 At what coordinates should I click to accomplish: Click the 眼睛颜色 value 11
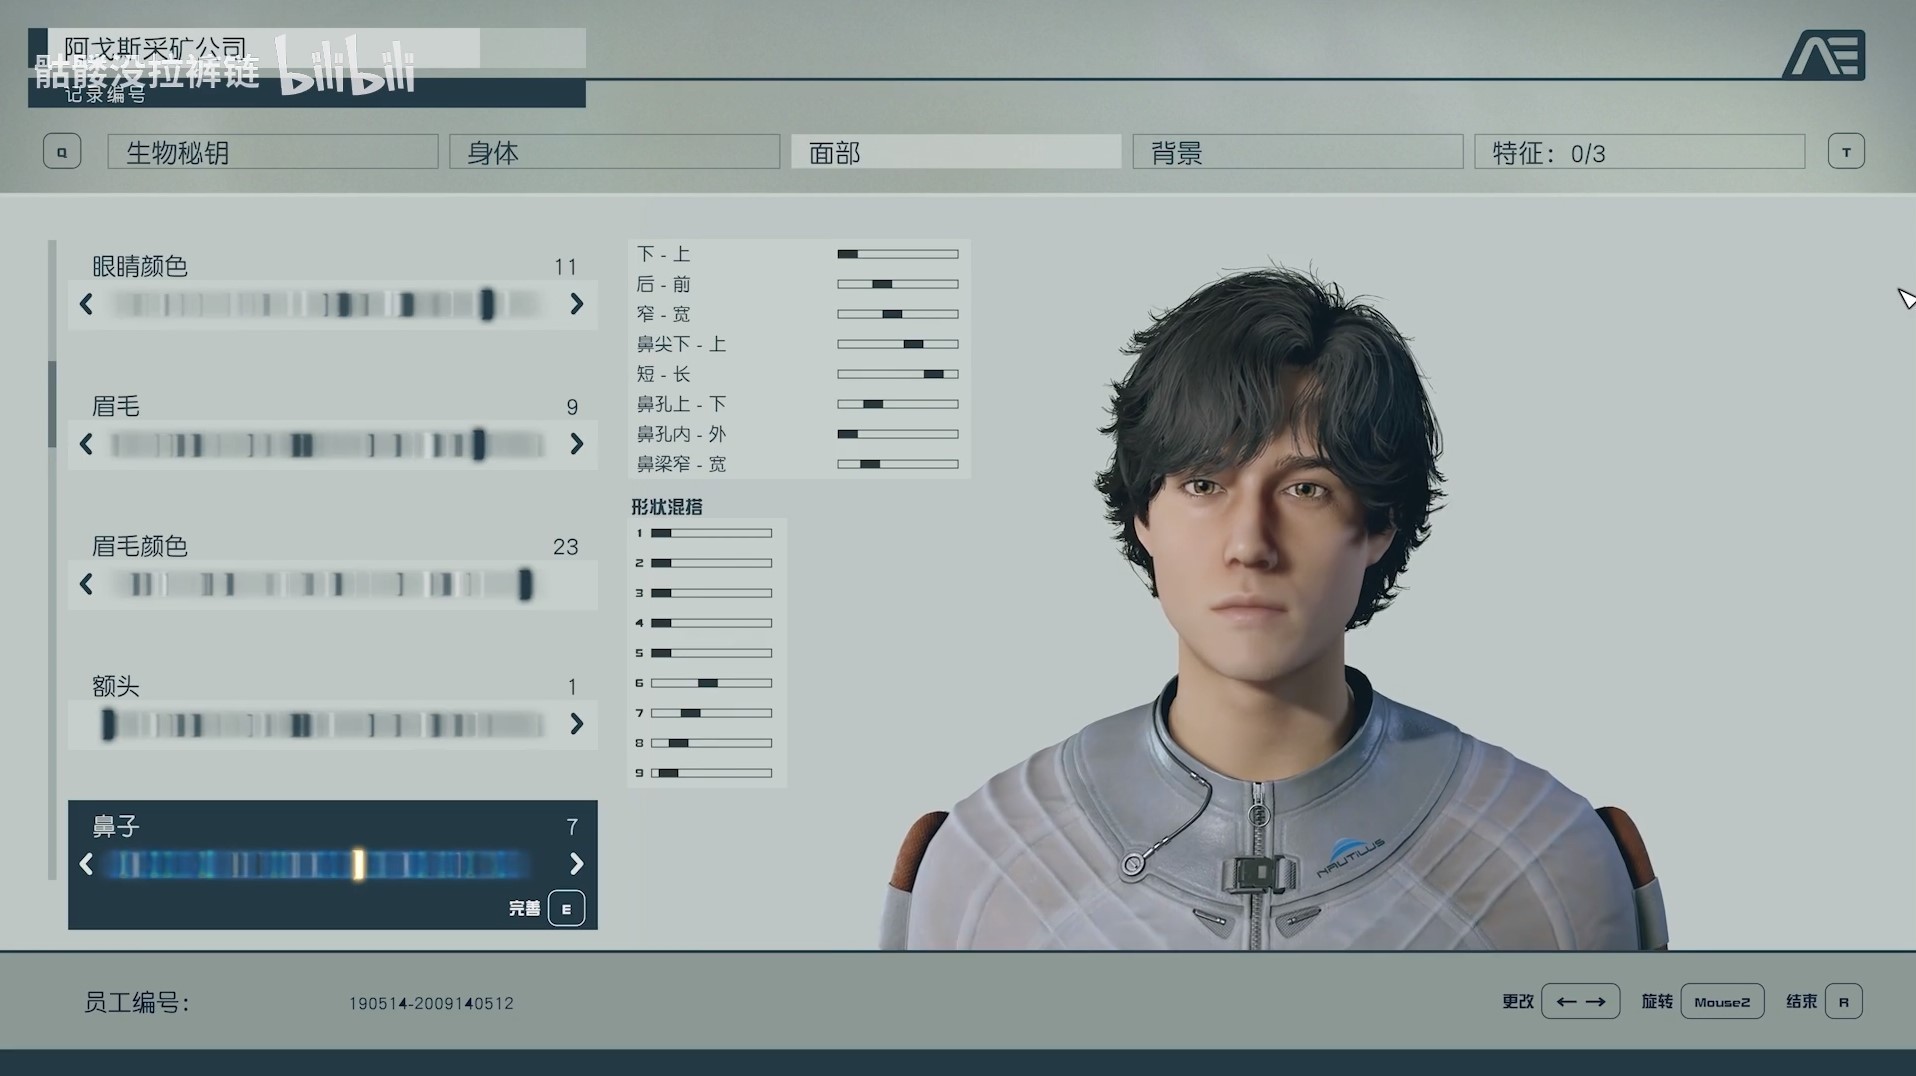coord(565,267)
